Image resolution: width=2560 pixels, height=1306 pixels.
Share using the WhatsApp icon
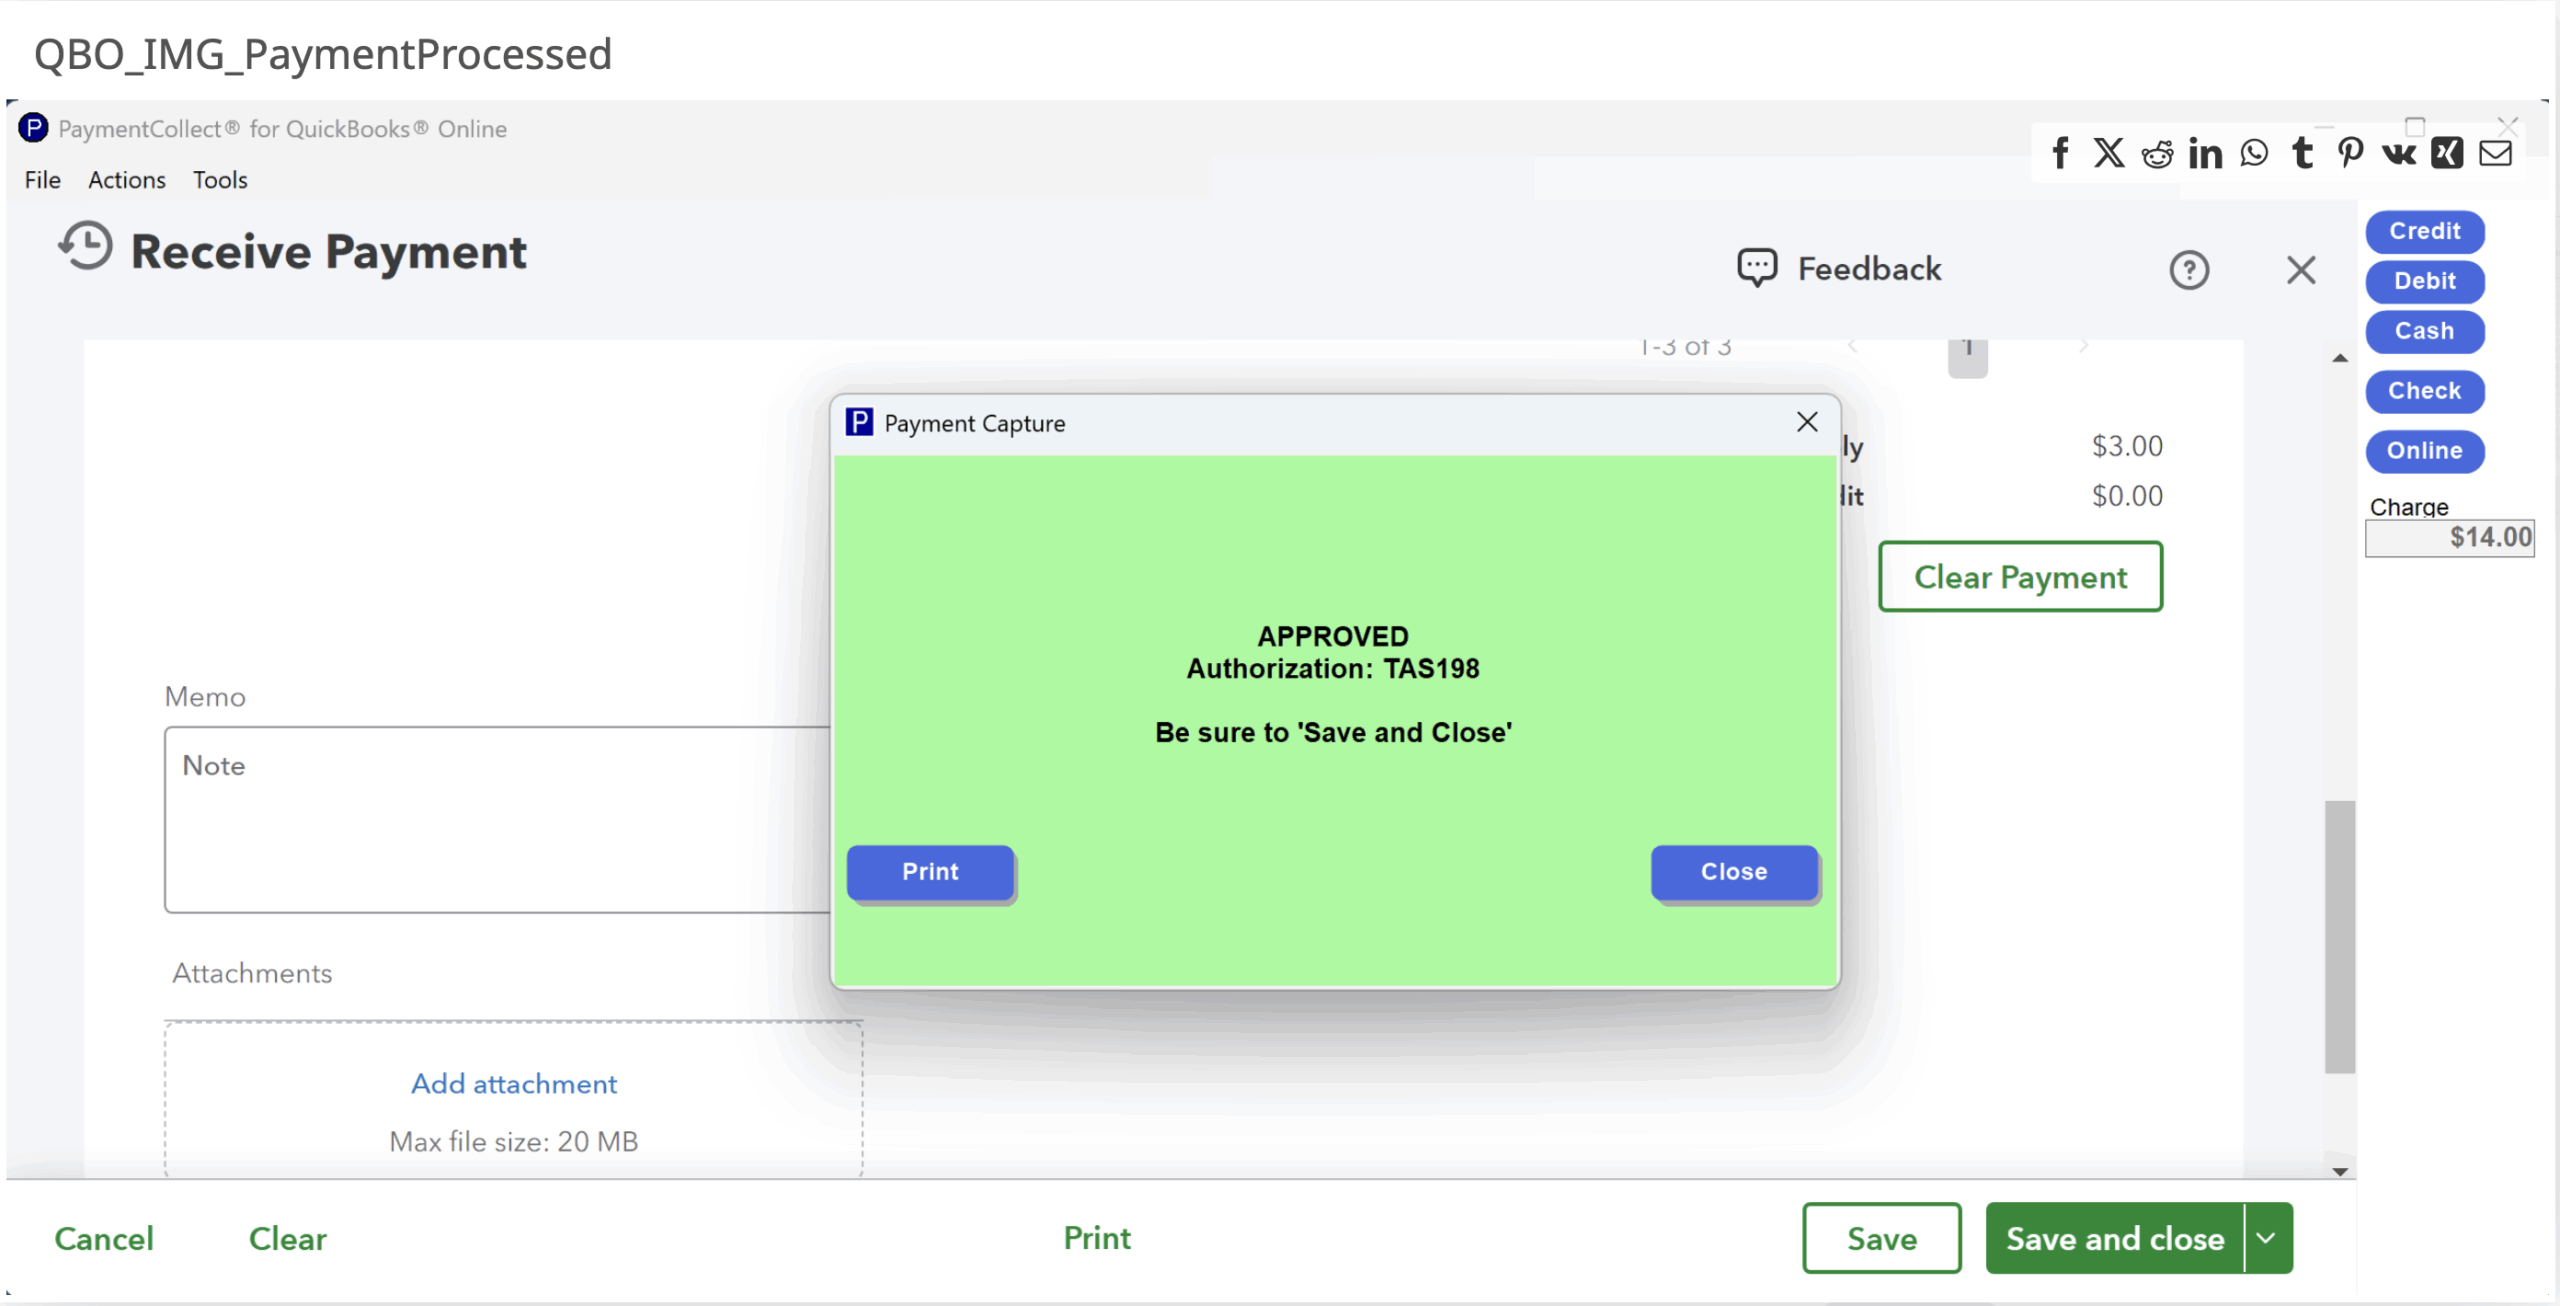2254,153
